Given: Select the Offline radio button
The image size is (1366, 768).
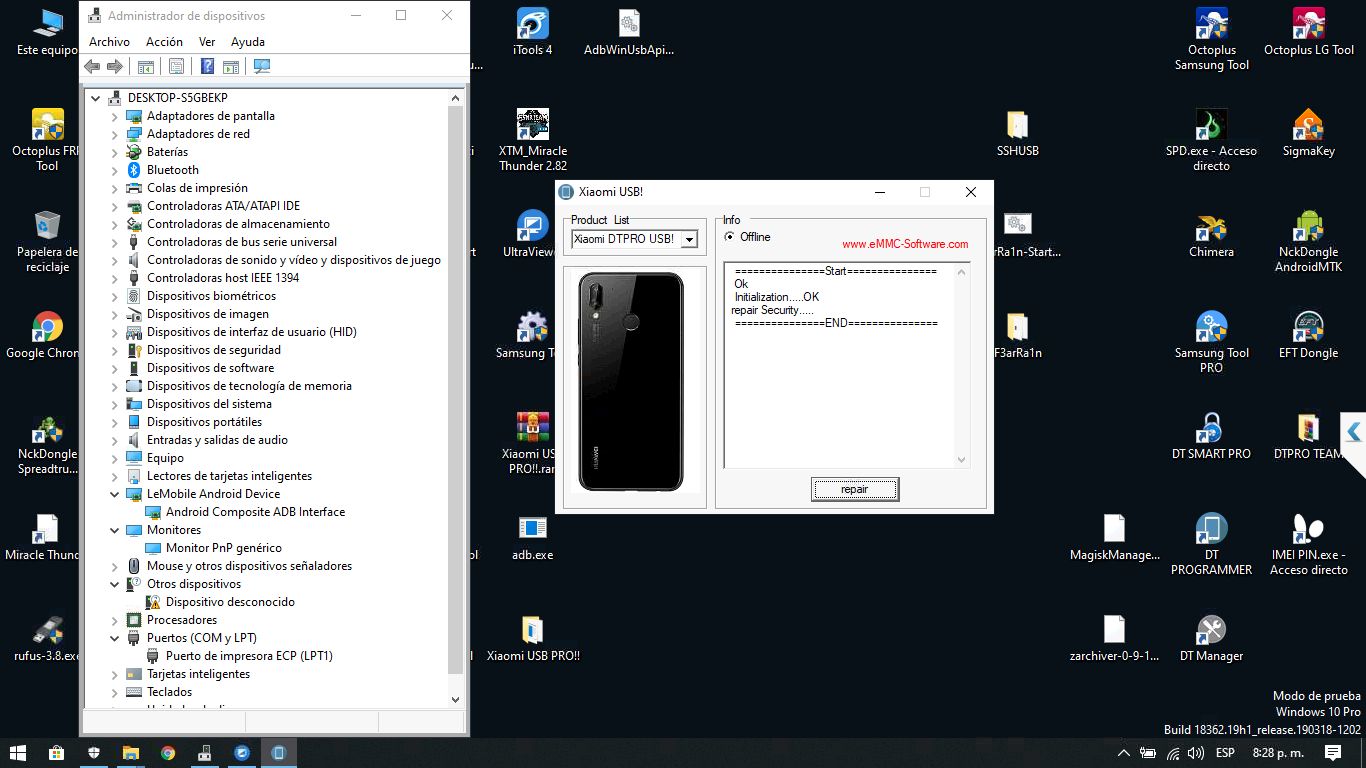Looking at the screenshot, I should [x=729, y=237].
